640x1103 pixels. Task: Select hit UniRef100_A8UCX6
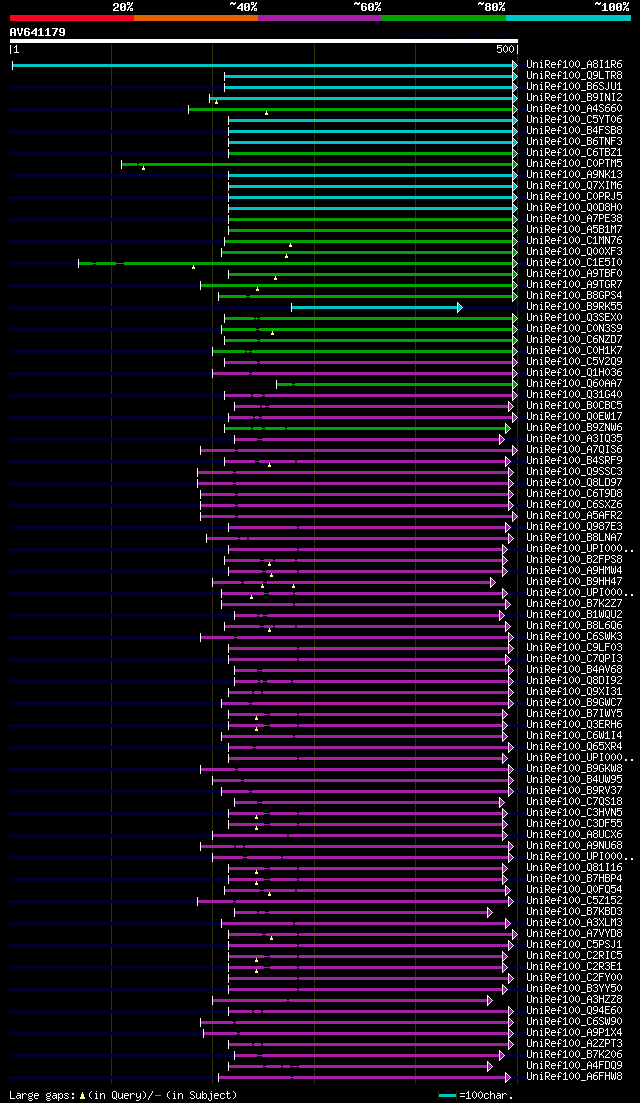point(574,835)
